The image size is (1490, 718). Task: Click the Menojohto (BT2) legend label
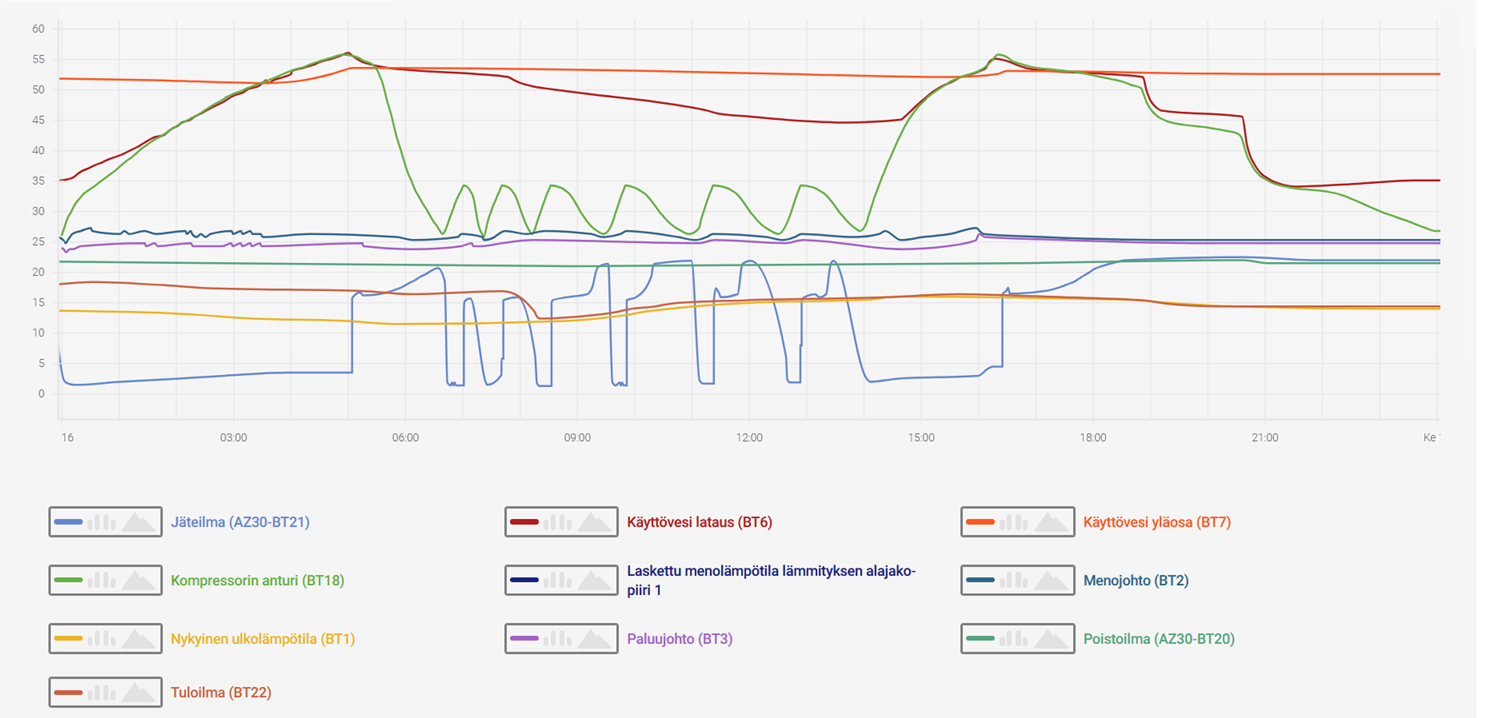[1136, 580]
